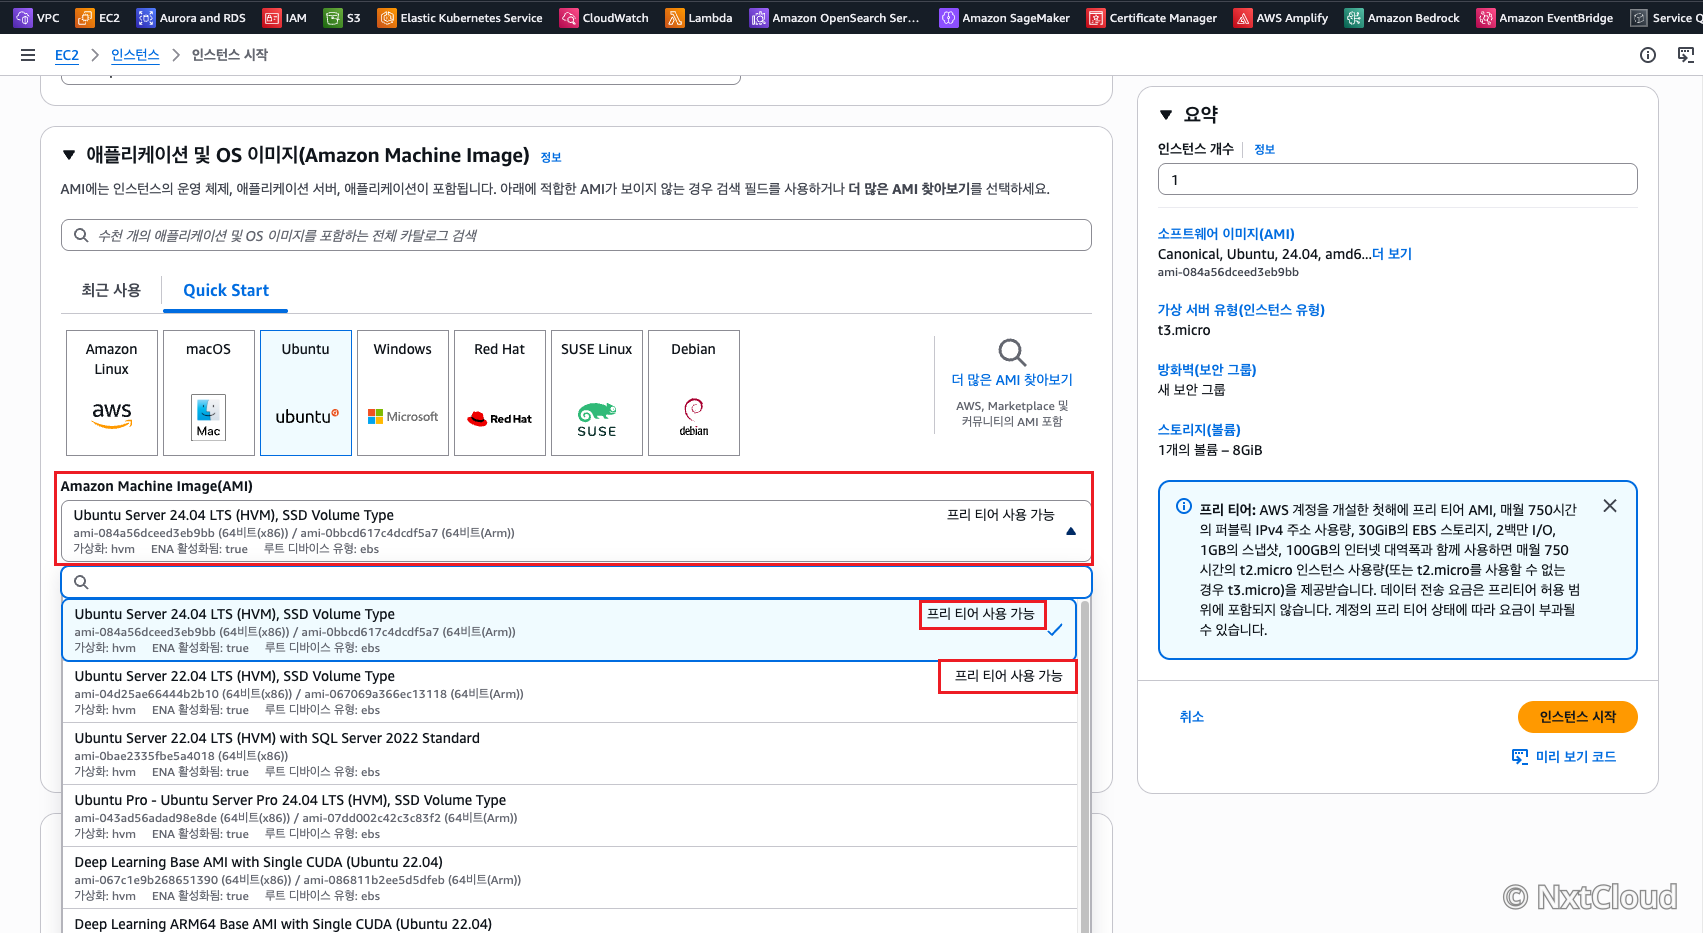Select macOS OS tile
Viewport: 1703px width, 933px height.
pyautogui.click(x=209, y=393)
